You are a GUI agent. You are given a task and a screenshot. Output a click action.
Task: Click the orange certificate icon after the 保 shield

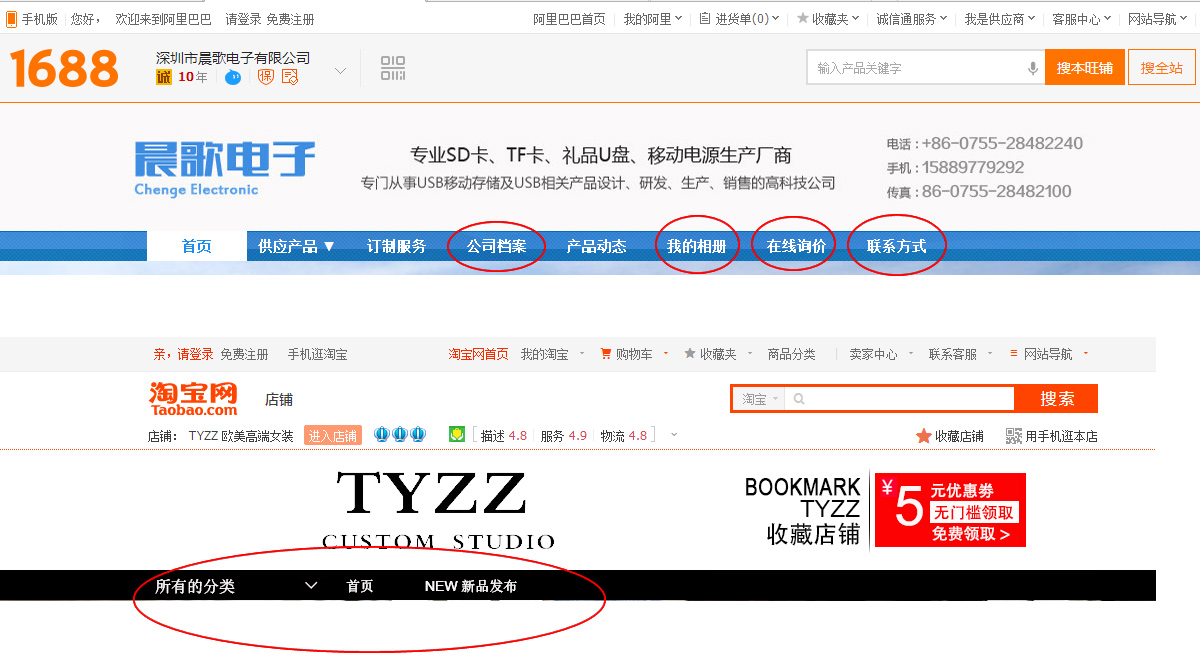(x=290, y=77)
